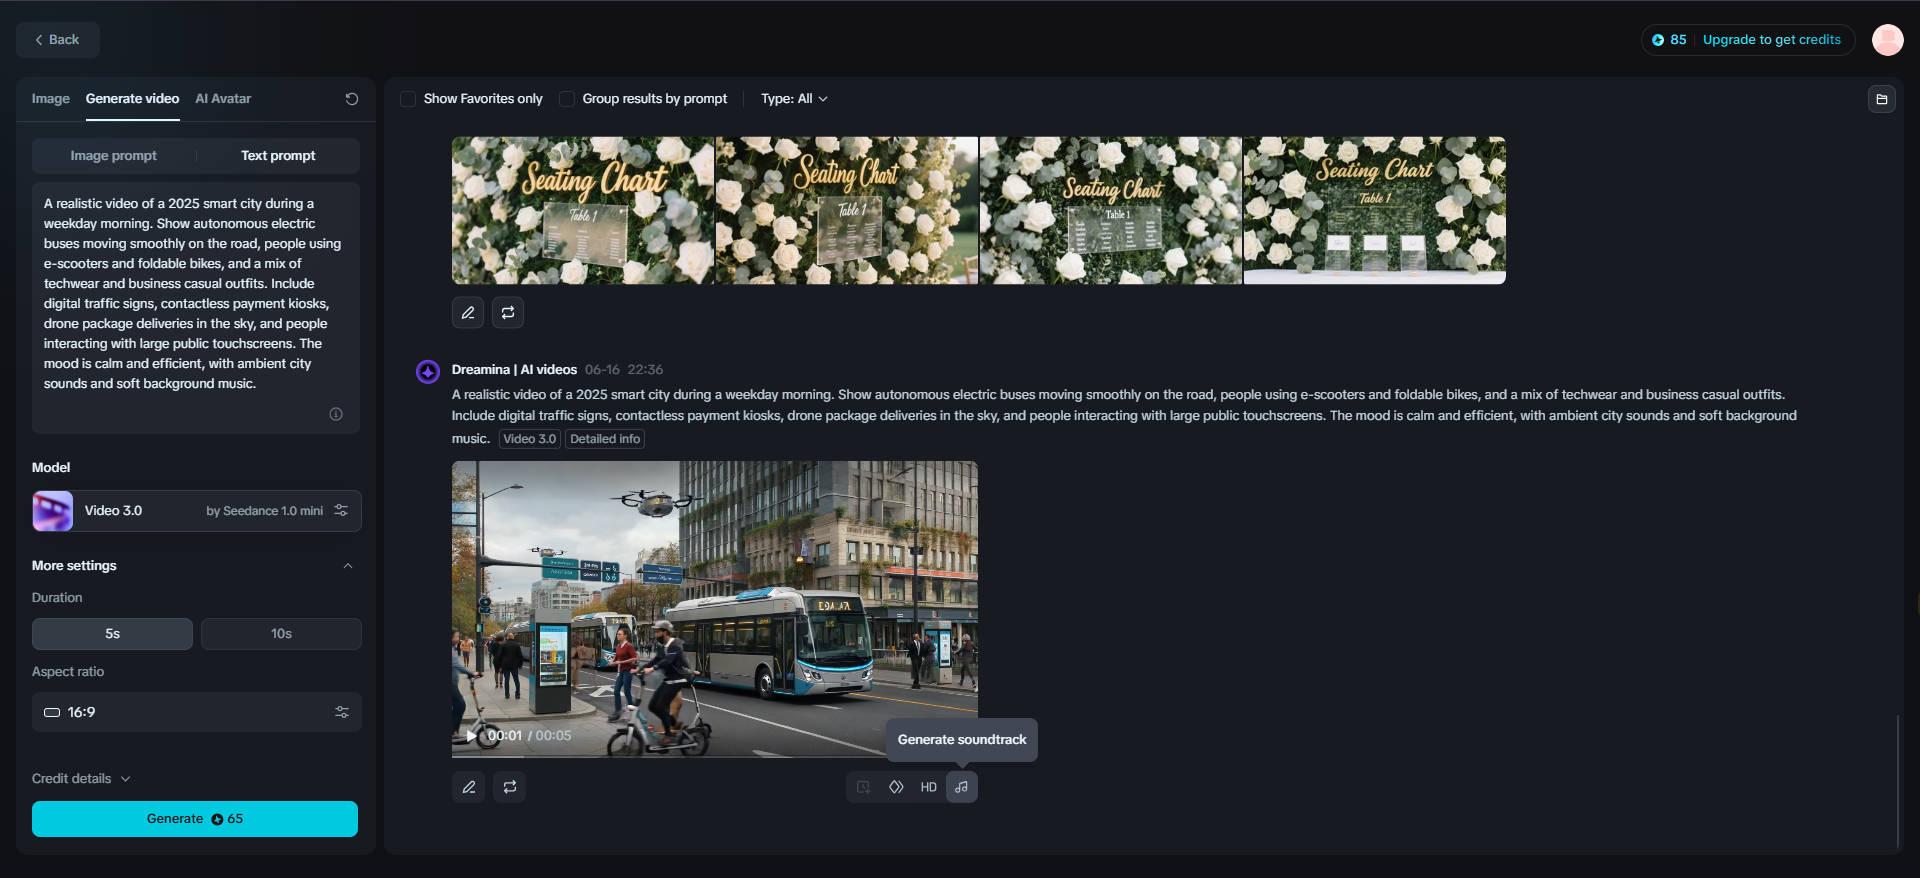Click the HD upscale icon below video

[x=928, y=787]
